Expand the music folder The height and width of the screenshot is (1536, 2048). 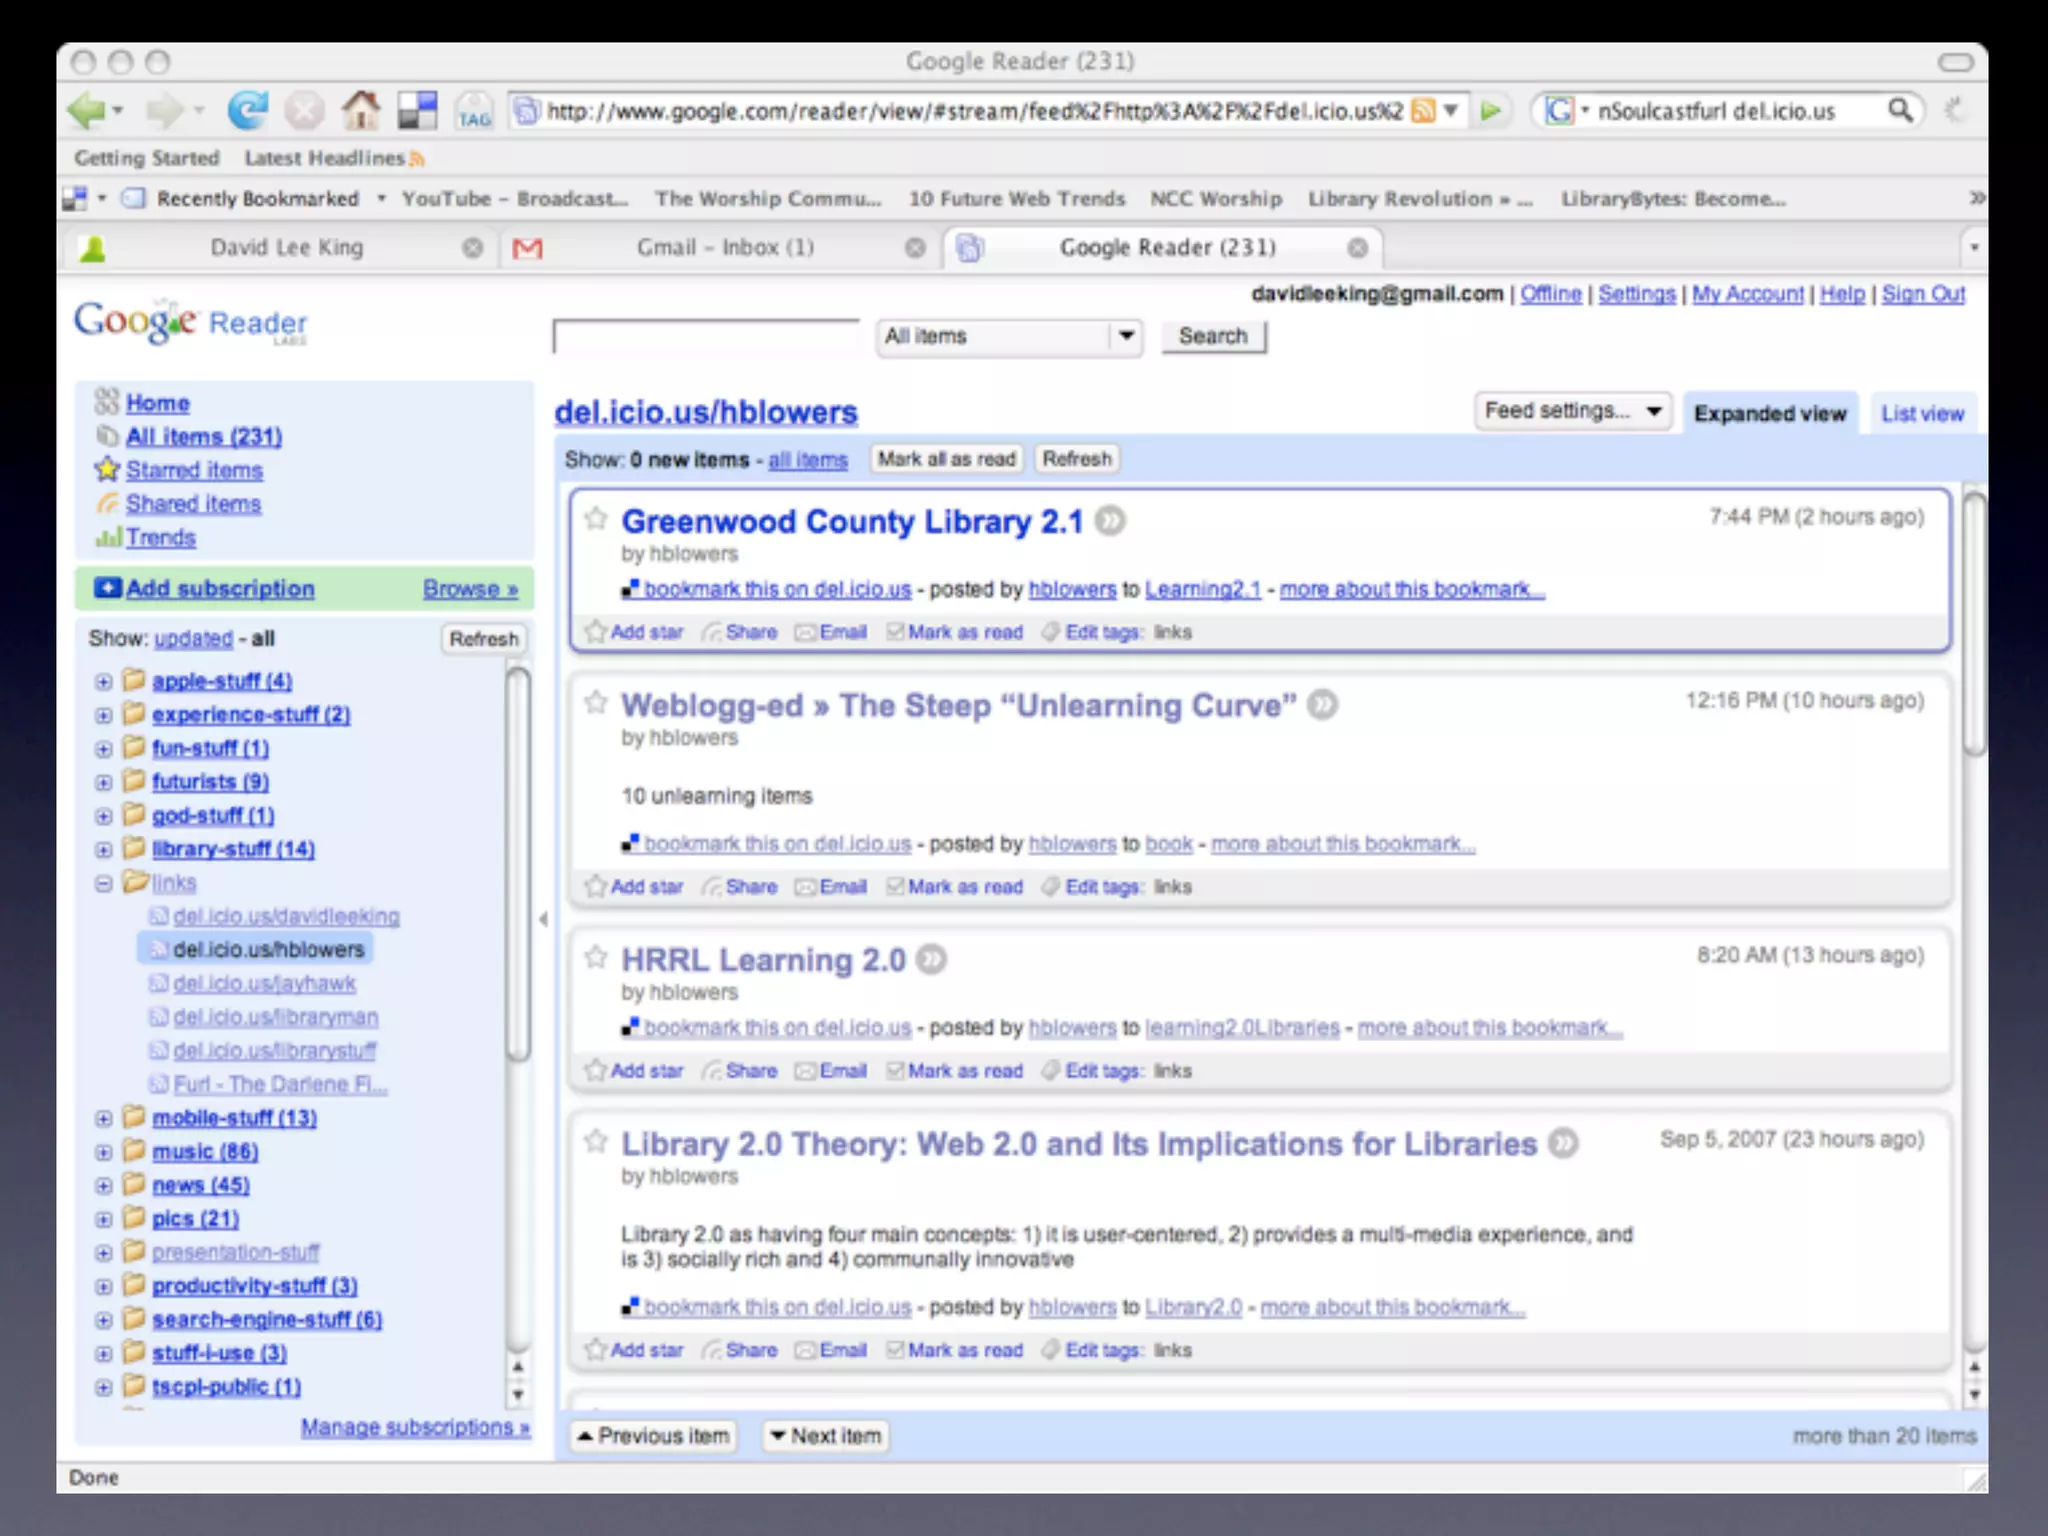104,1152
